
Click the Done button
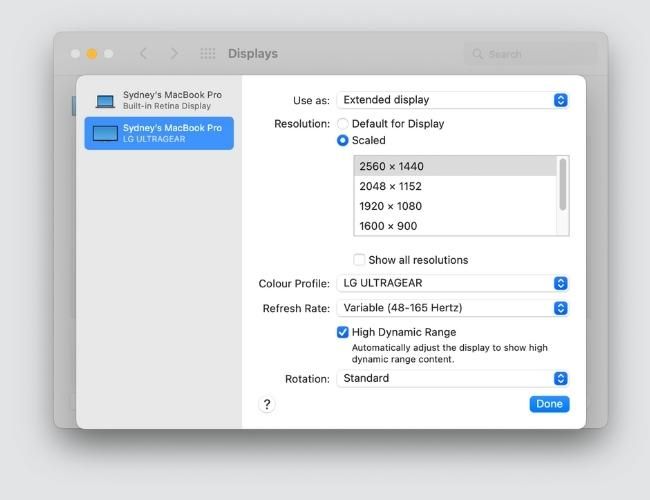pyautogui.click(x=549, y=404)
